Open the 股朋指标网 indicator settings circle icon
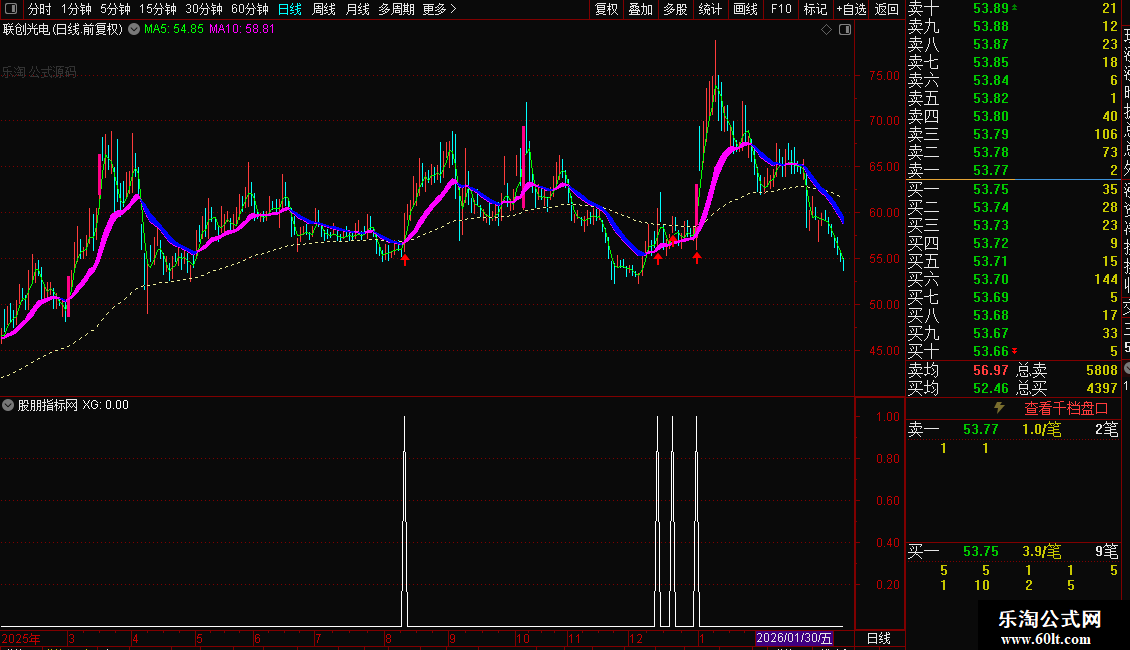1130x650 pixels. click(x=8, y=405)
